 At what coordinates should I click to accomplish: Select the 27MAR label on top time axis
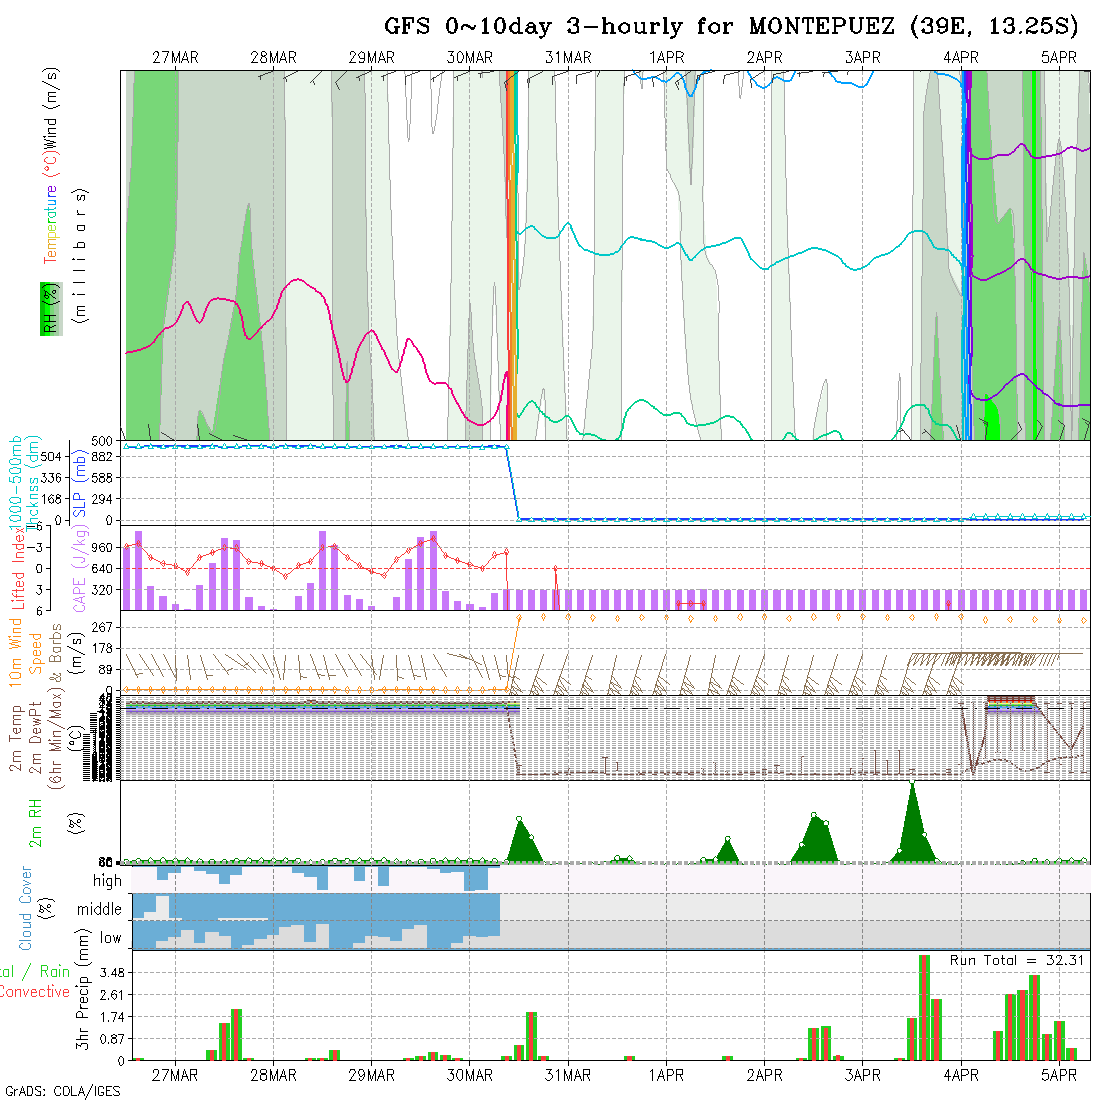click(175, 58)
